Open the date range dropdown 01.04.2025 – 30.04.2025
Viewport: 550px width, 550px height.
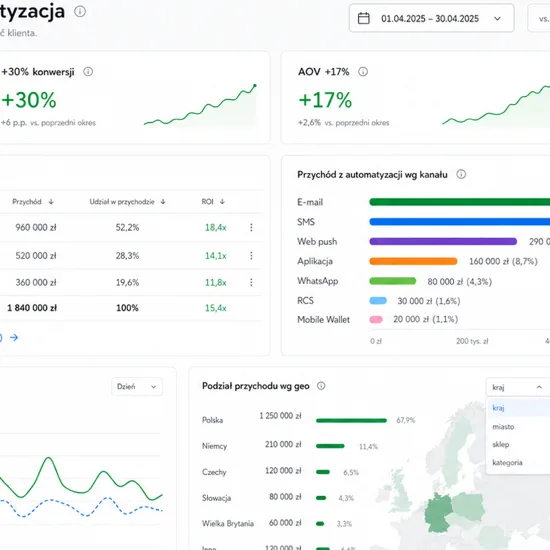[x=431, y=18]
